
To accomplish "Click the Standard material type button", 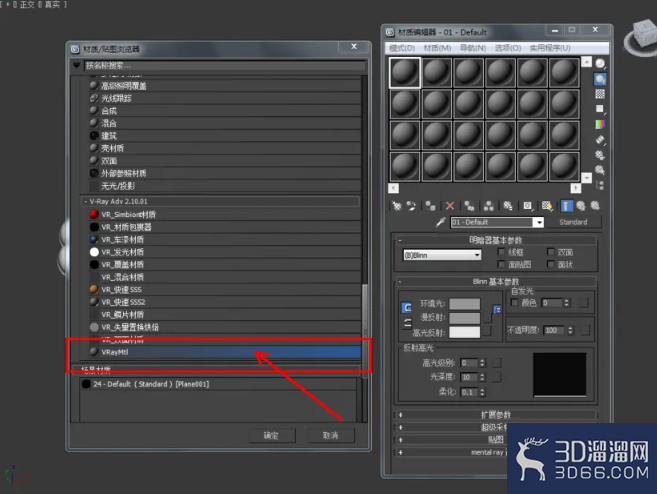I will pyautogui.click(x=574, y=222).
